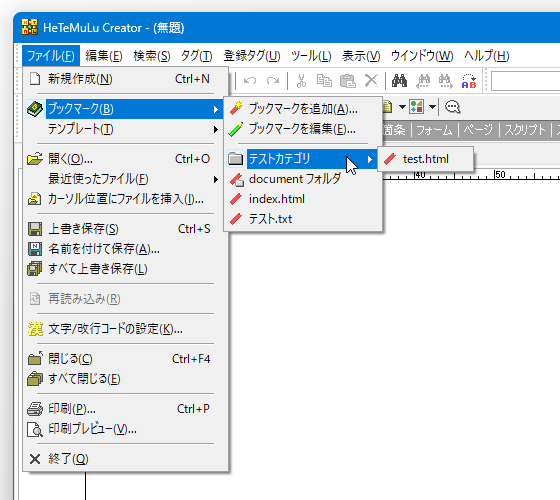Image resolution: width=560 pixels, height=500 pixels.
Task: Select New (新規作成) menu entry
Action: click(125, 79)
